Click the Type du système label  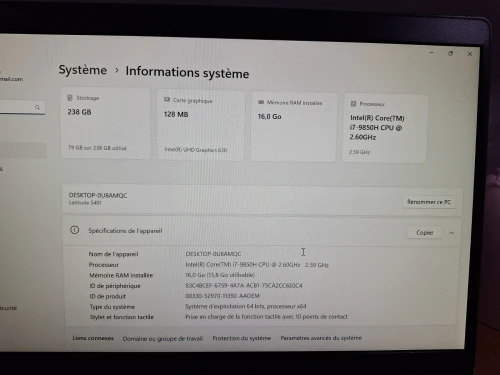[112, 307]
